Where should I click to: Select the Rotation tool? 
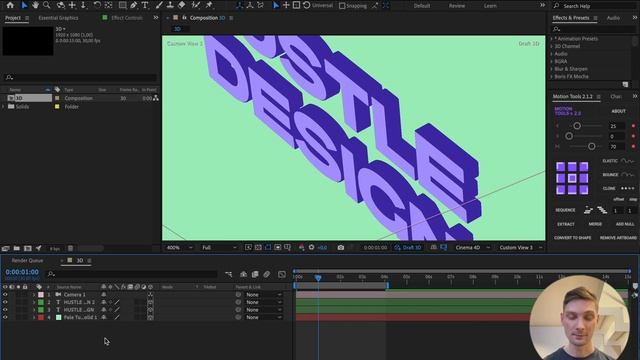(x=97, y=5)
